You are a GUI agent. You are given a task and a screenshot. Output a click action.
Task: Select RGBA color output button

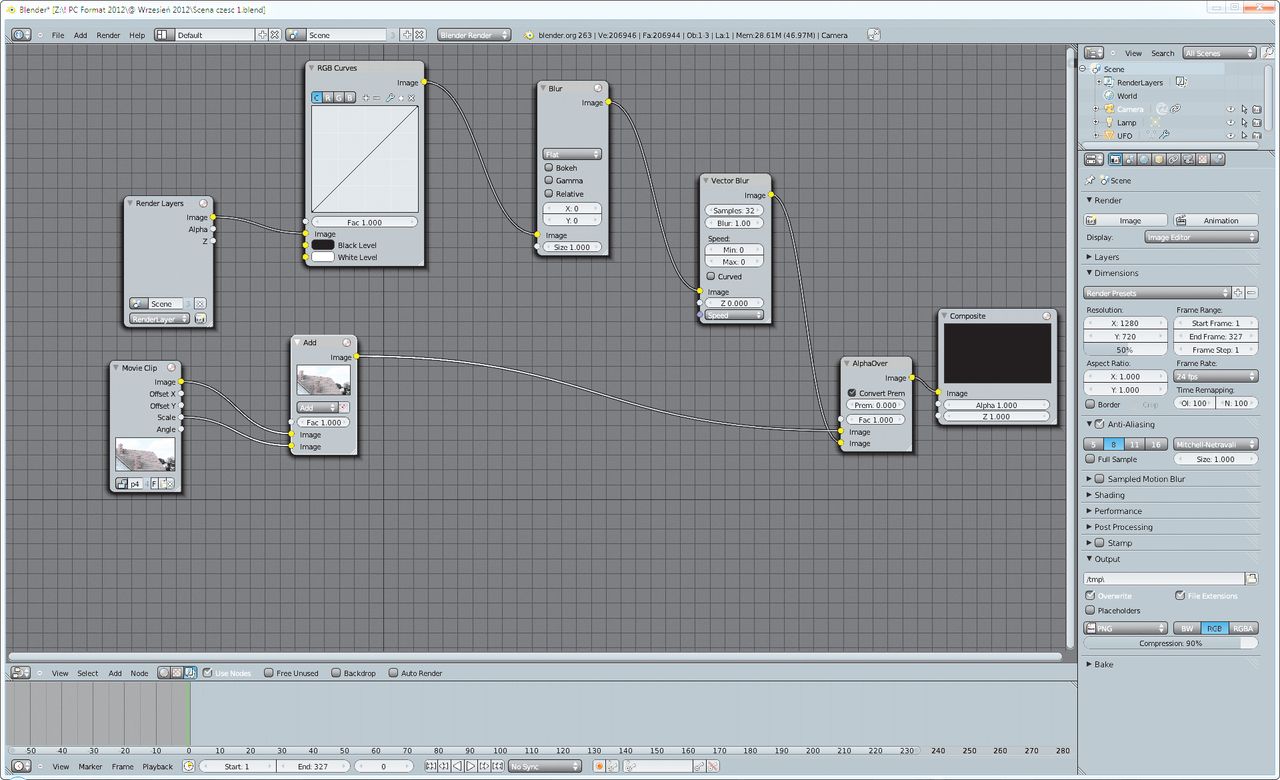(1243, 628)
